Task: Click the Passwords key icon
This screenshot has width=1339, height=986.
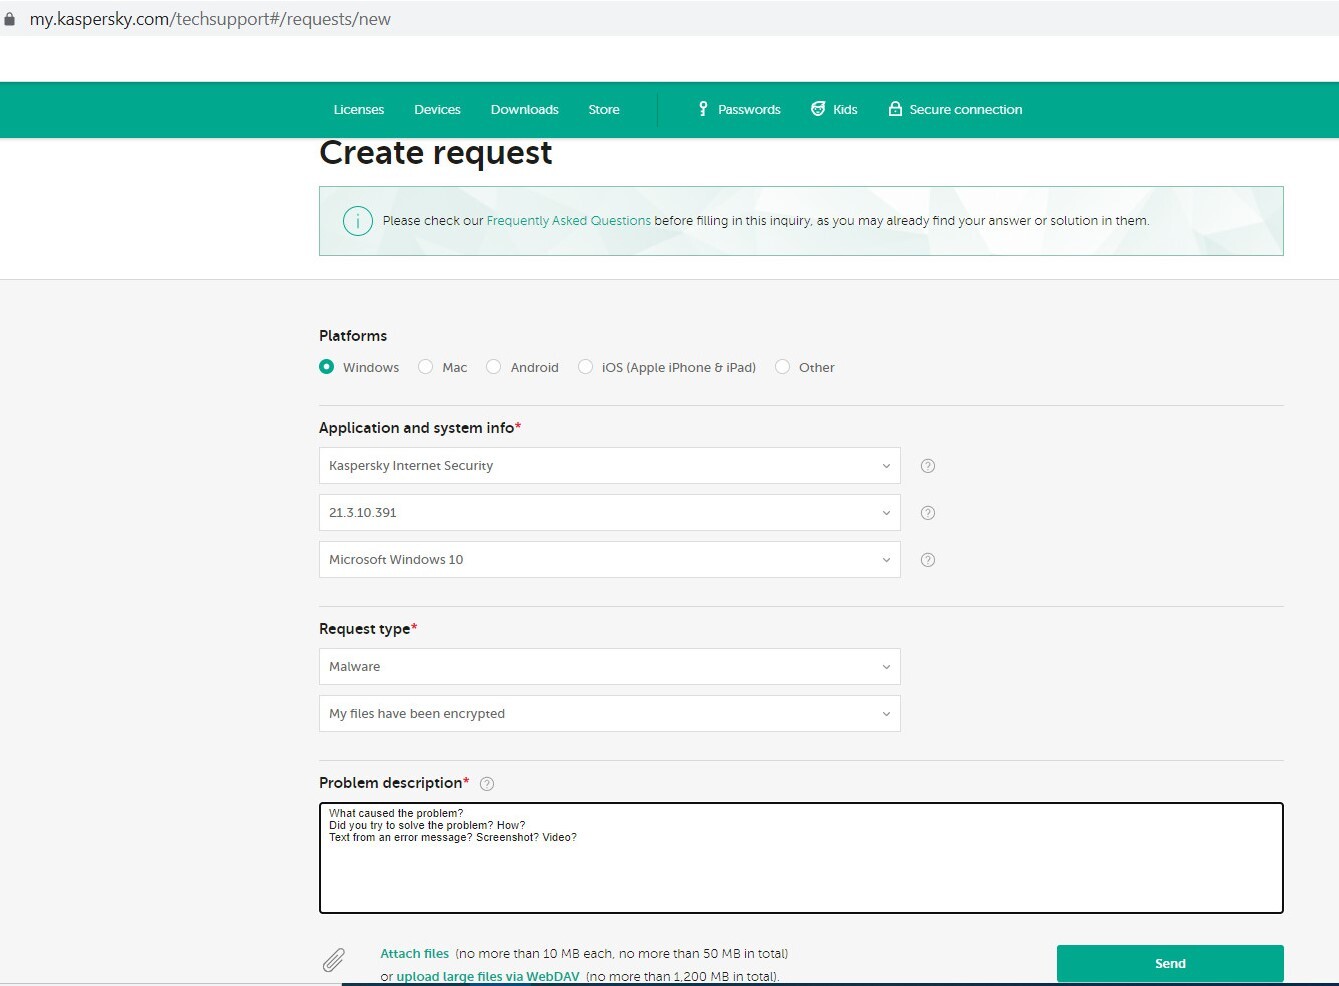Action: click(703, 109)
